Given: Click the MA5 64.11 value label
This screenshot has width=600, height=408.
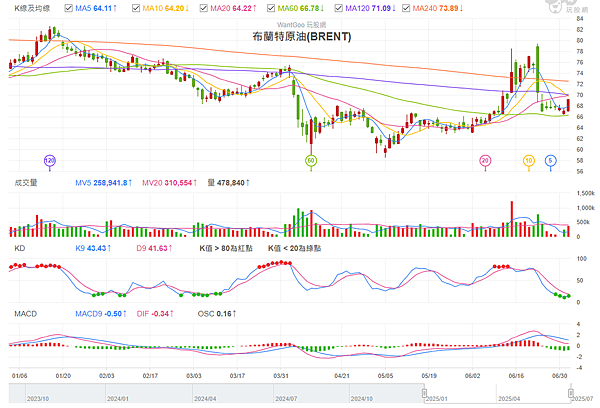Looking at the screenshot, I should (x=96, y=8).
